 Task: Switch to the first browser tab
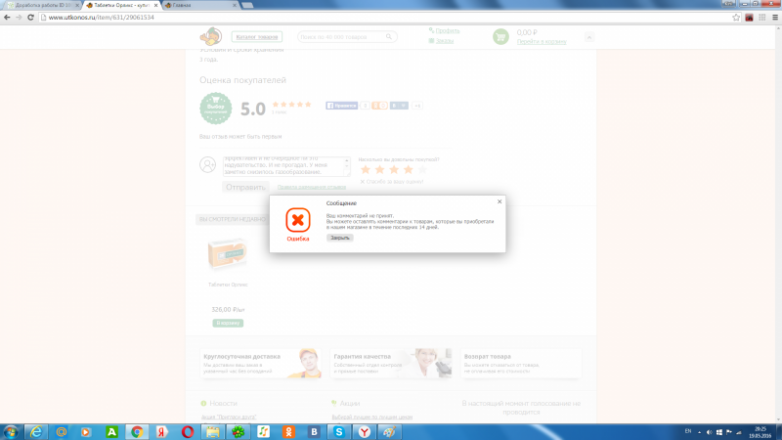point(38,5)
